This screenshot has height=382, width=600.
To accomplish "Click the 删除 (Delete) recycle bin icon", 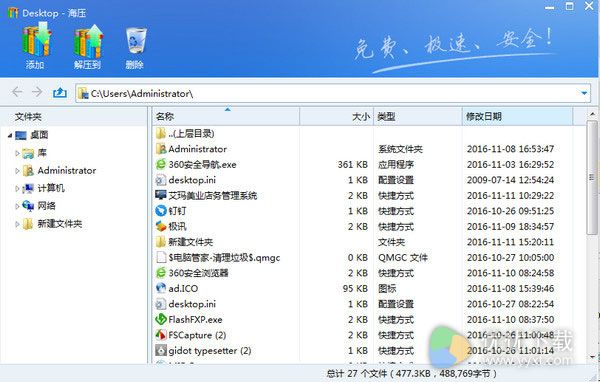I will (x=135, y=41).
